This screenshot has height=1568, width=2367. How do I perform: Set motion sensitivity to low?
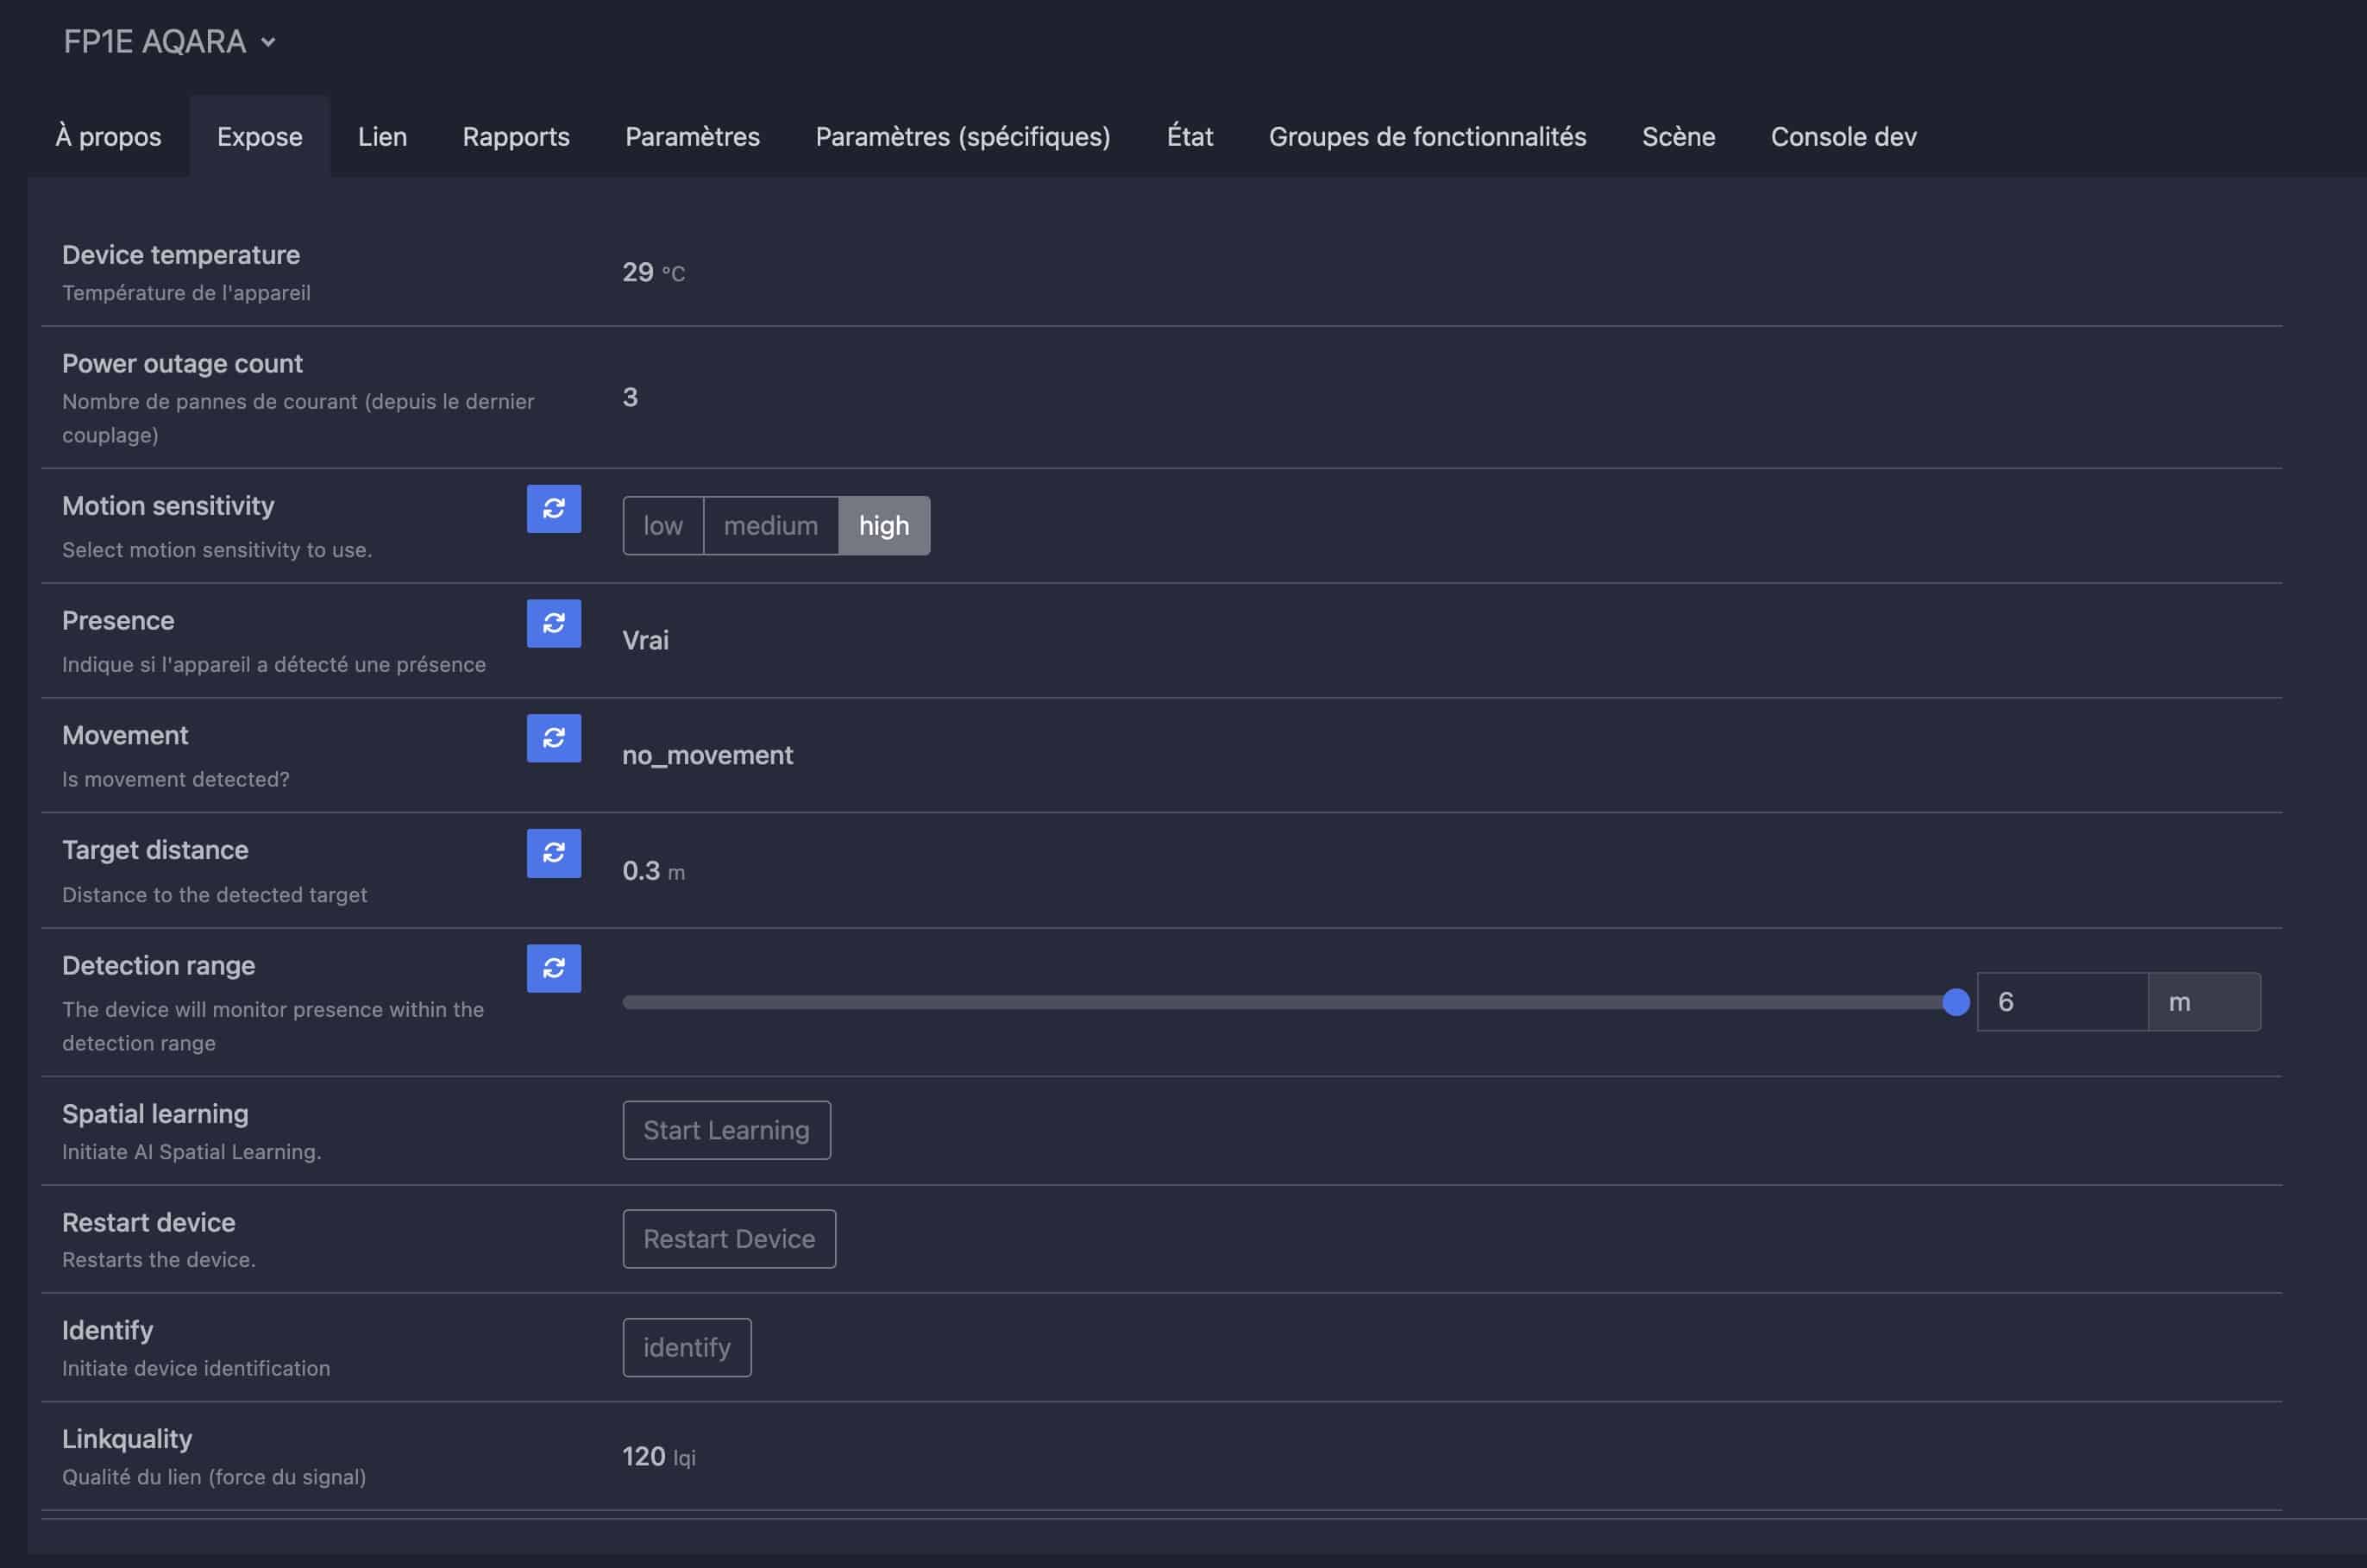(x=663, y=526)
